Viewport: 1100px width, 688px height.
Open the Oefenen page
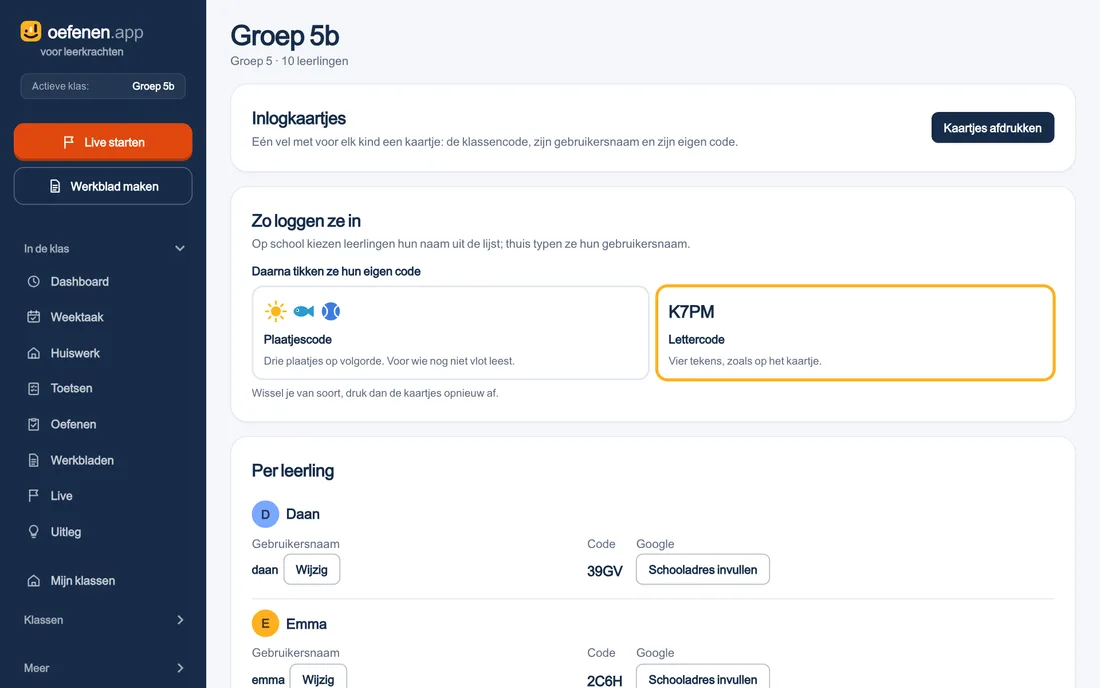click(103, 424)
